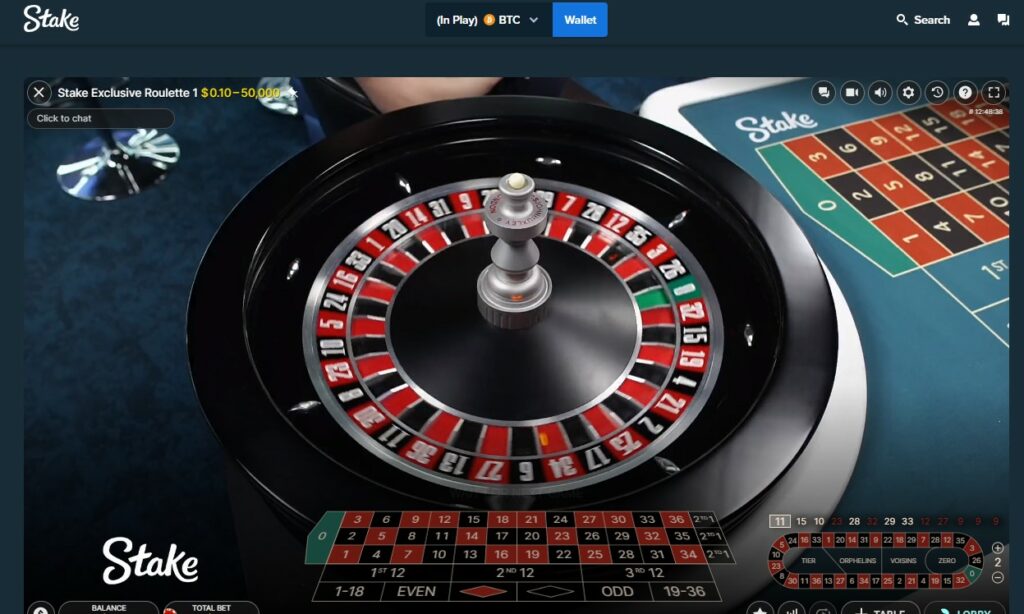
Task: Select the VOISINS racetrack section
Action: pos(903,561)
